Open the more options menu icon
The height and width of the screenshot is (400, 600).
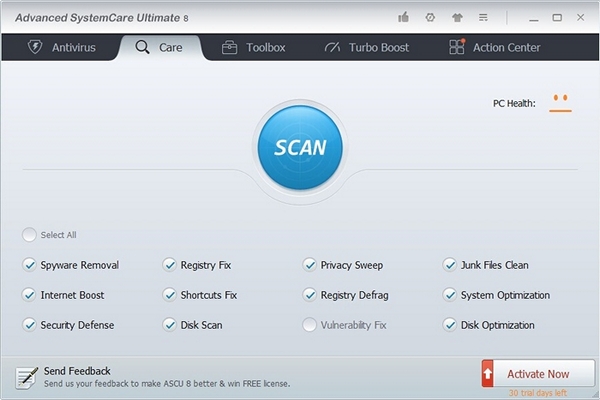(x=483, y=18)
